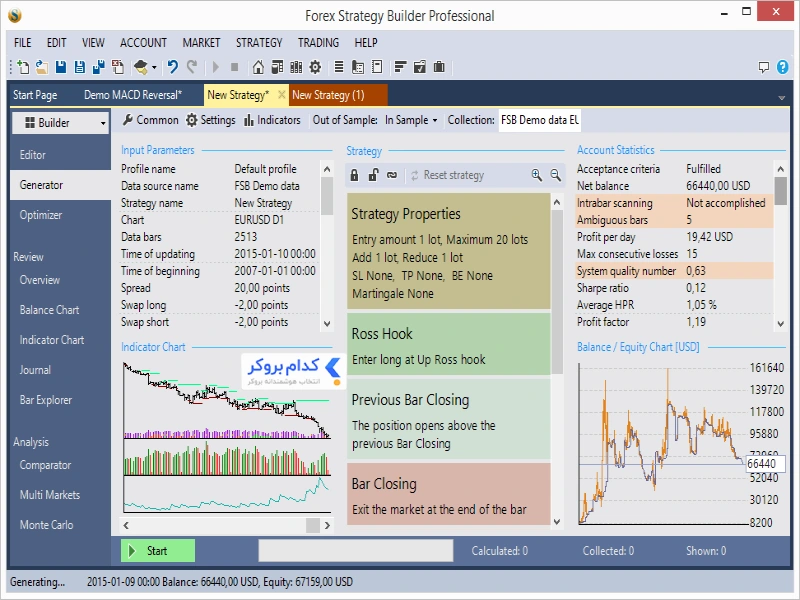Screen dimensions: 800x600
Task: Click the blue help question mark icon
Action: pos(782,67)
